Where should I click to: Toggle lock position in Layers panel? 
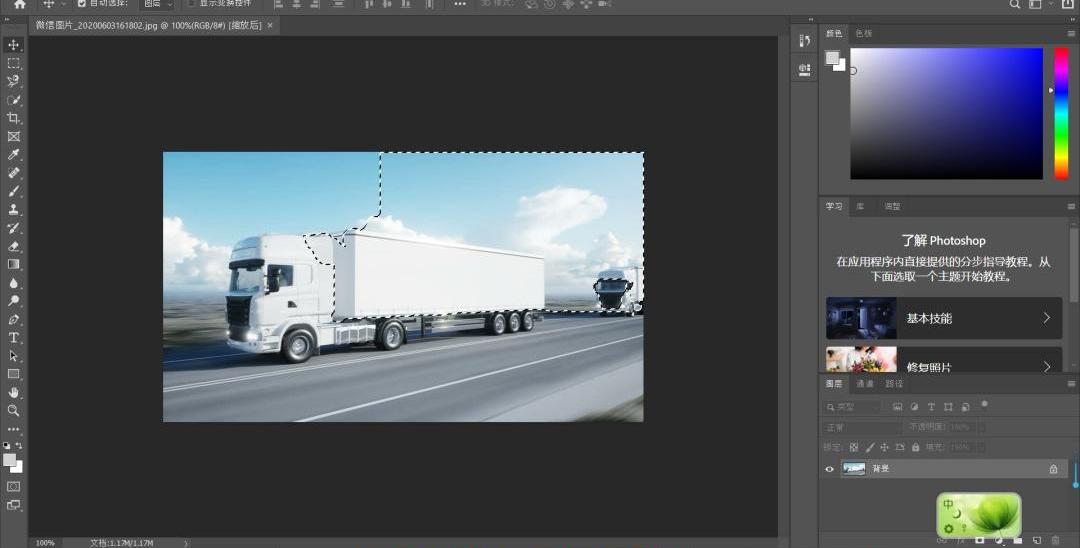(x=884, y=447)
